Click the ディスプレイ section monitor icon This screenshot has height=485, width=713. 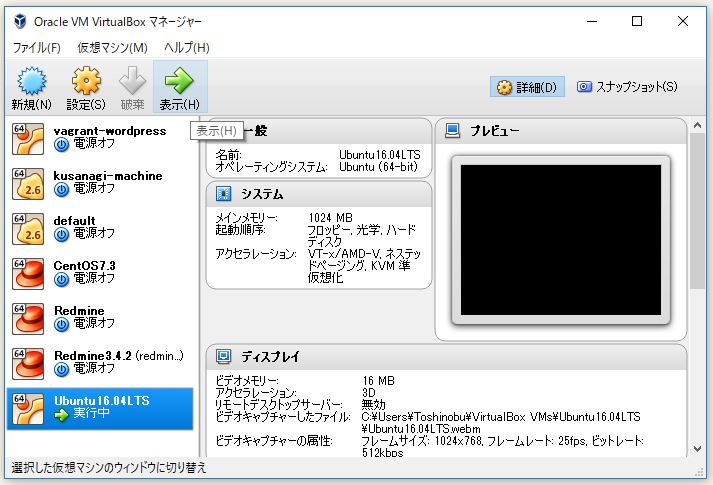click(x=223, y=356)
